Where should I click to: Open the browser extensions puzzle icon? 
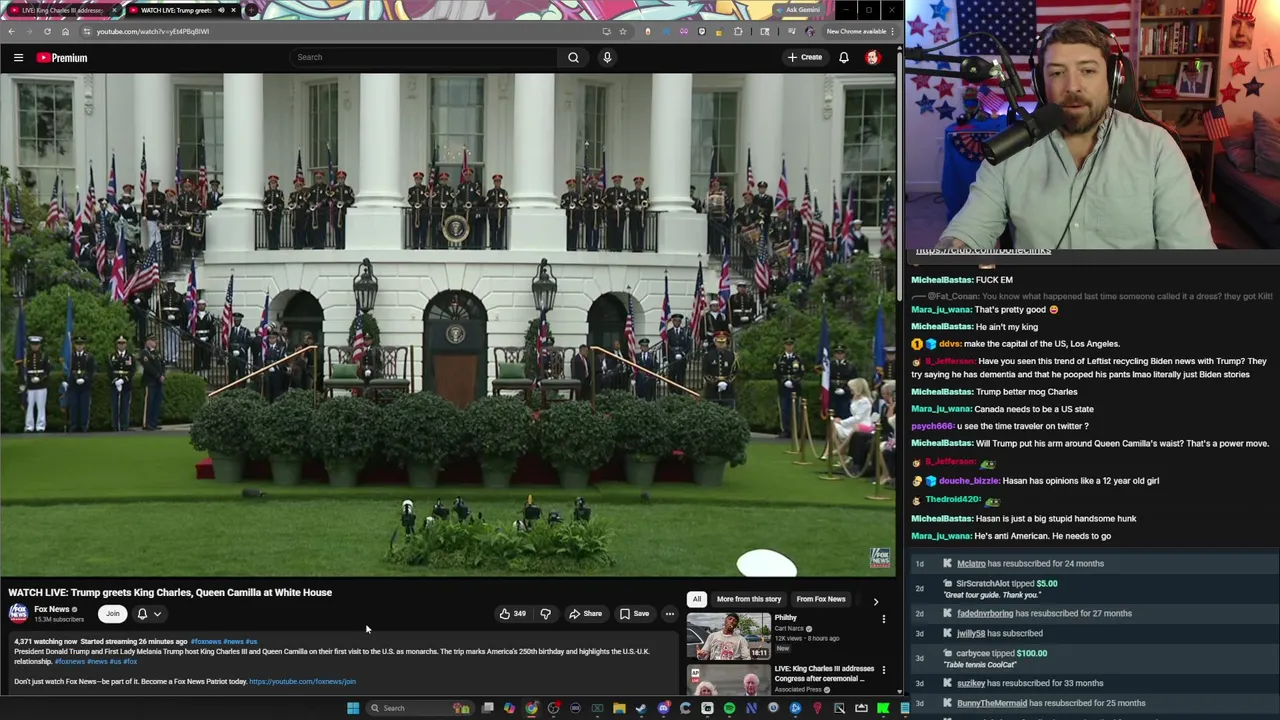pyautogui.click(x=738, y=31)
